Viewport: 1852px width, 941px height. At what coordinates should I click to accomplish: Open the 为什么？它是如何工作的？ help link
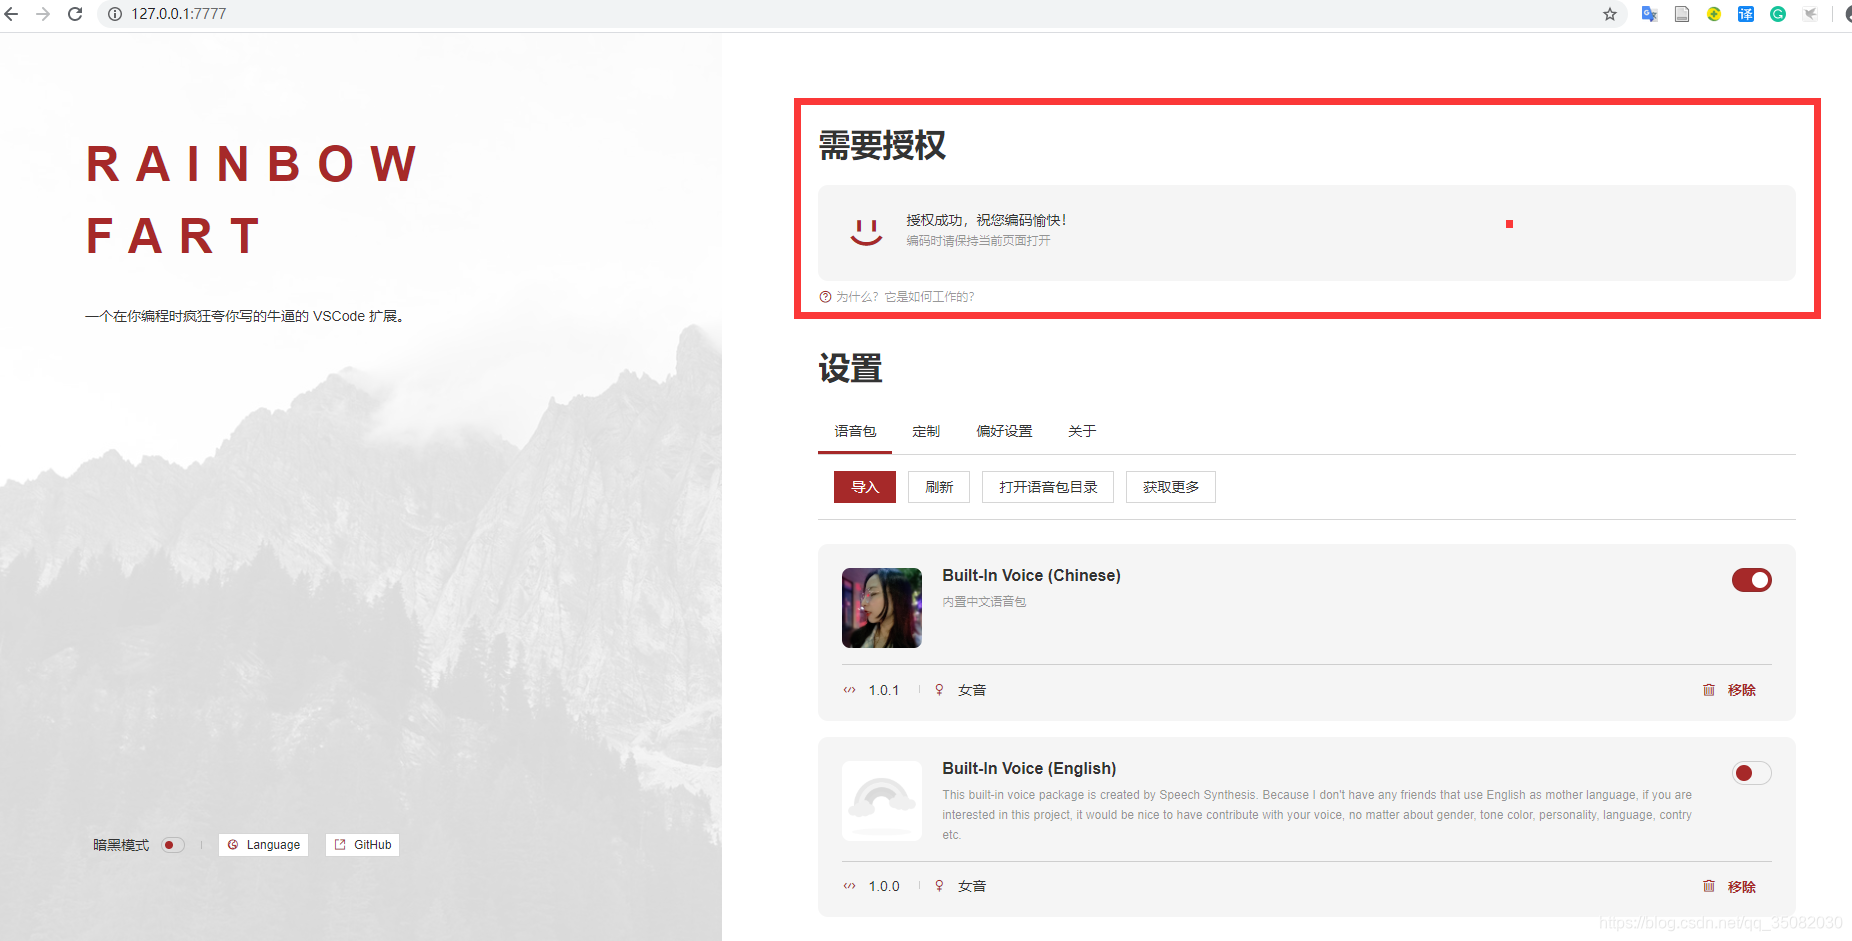(x=904, y=297)
